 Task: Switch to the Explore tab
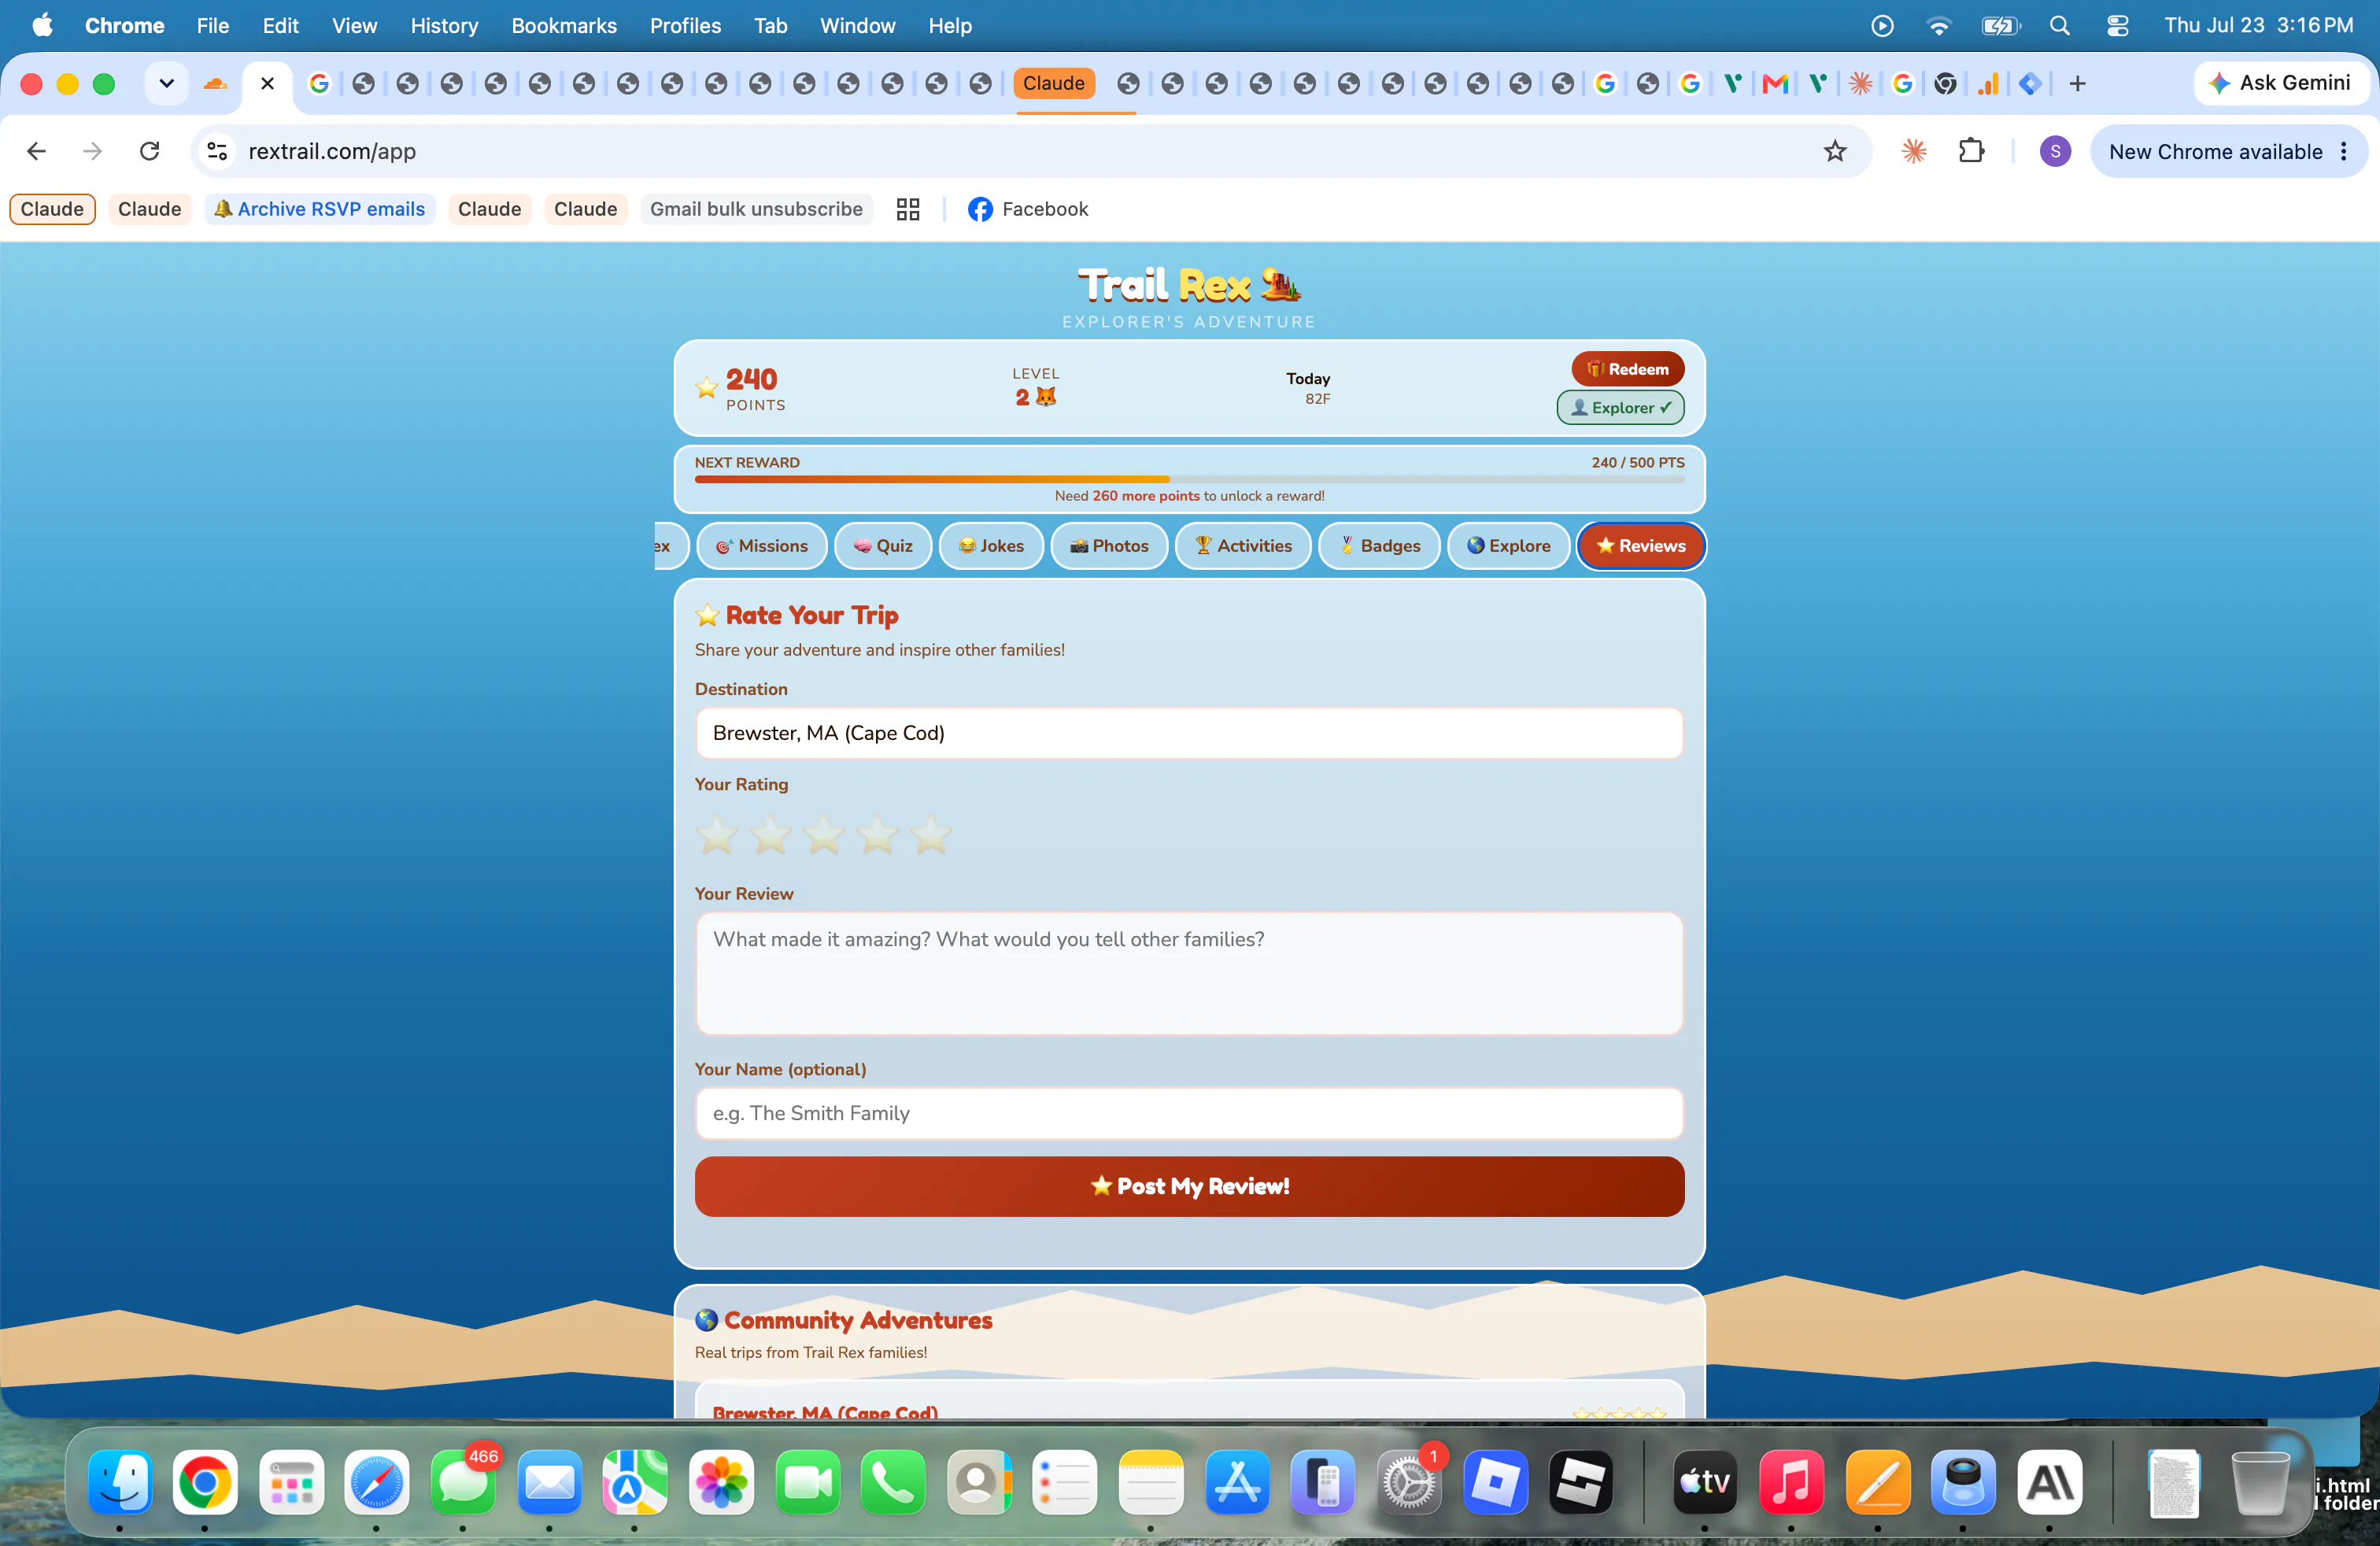pyautogui.click(x=1508, y=546)
